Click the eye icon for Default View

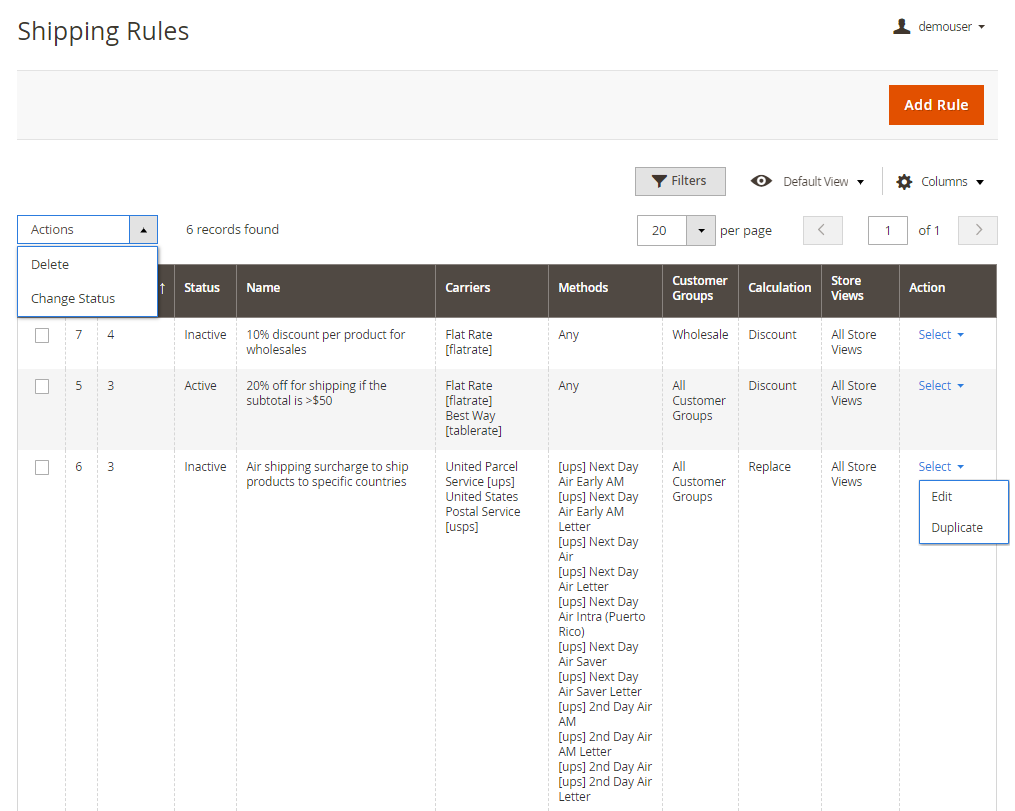click(761, 181)
